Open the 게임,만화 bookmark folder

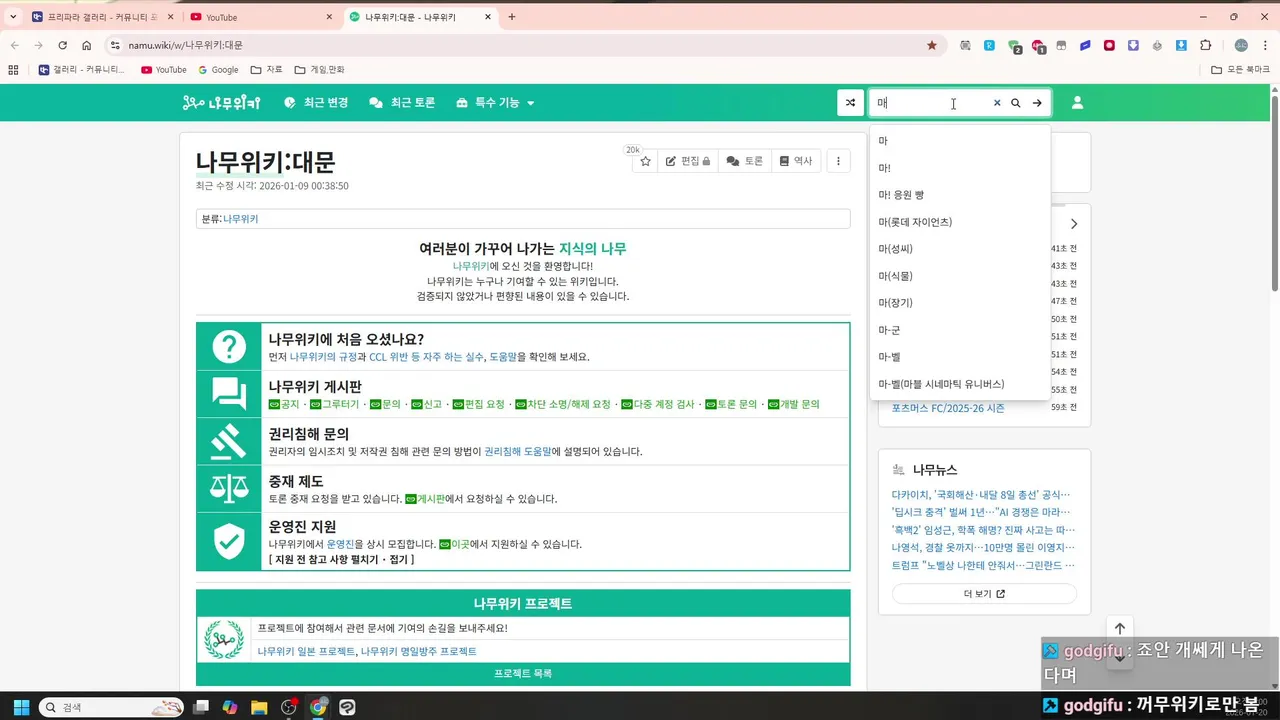tap(319, 70)
